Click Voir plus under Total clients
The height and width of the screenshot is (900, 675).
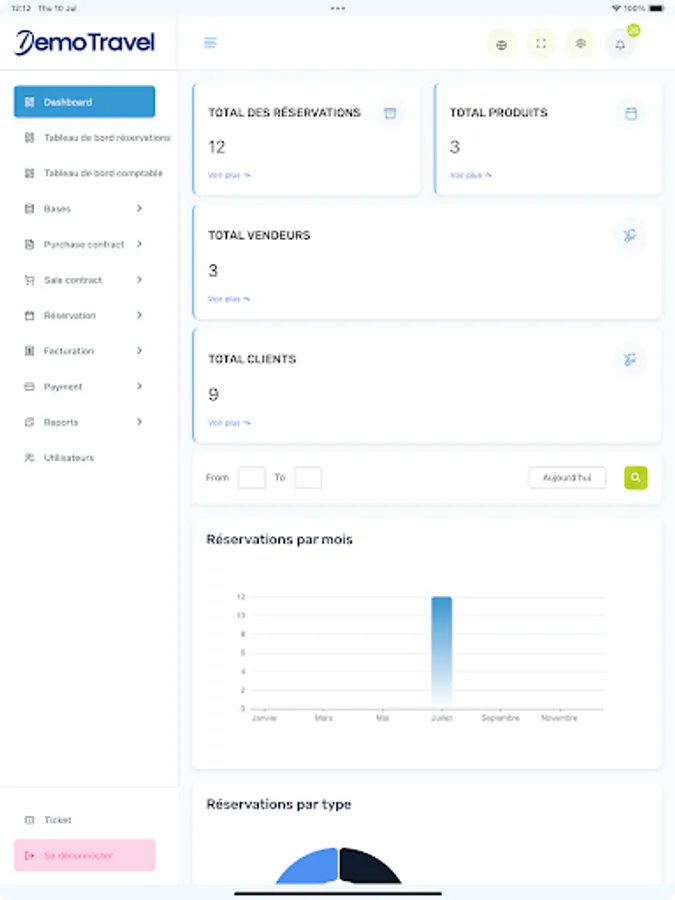229,423
